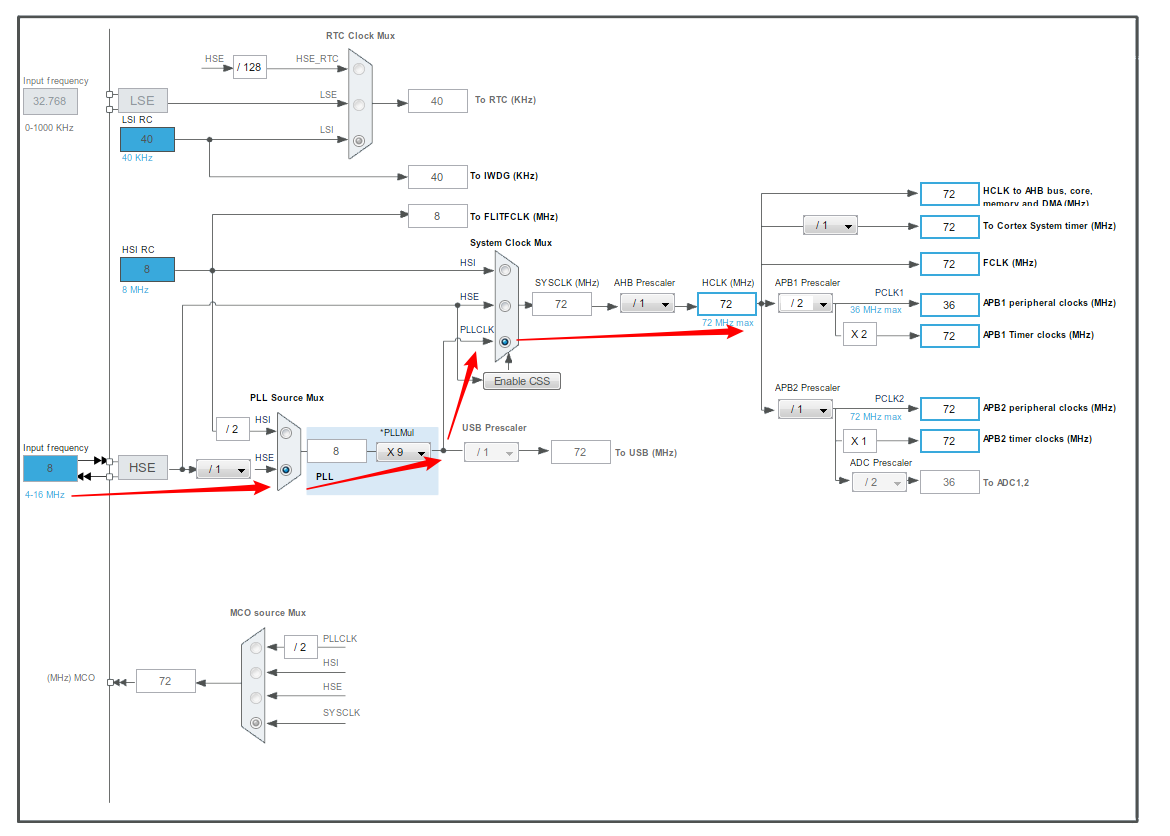Open the ADC Prescaler dropdown
Viewport: 1170px width, 836px height.
coord(878,481)
